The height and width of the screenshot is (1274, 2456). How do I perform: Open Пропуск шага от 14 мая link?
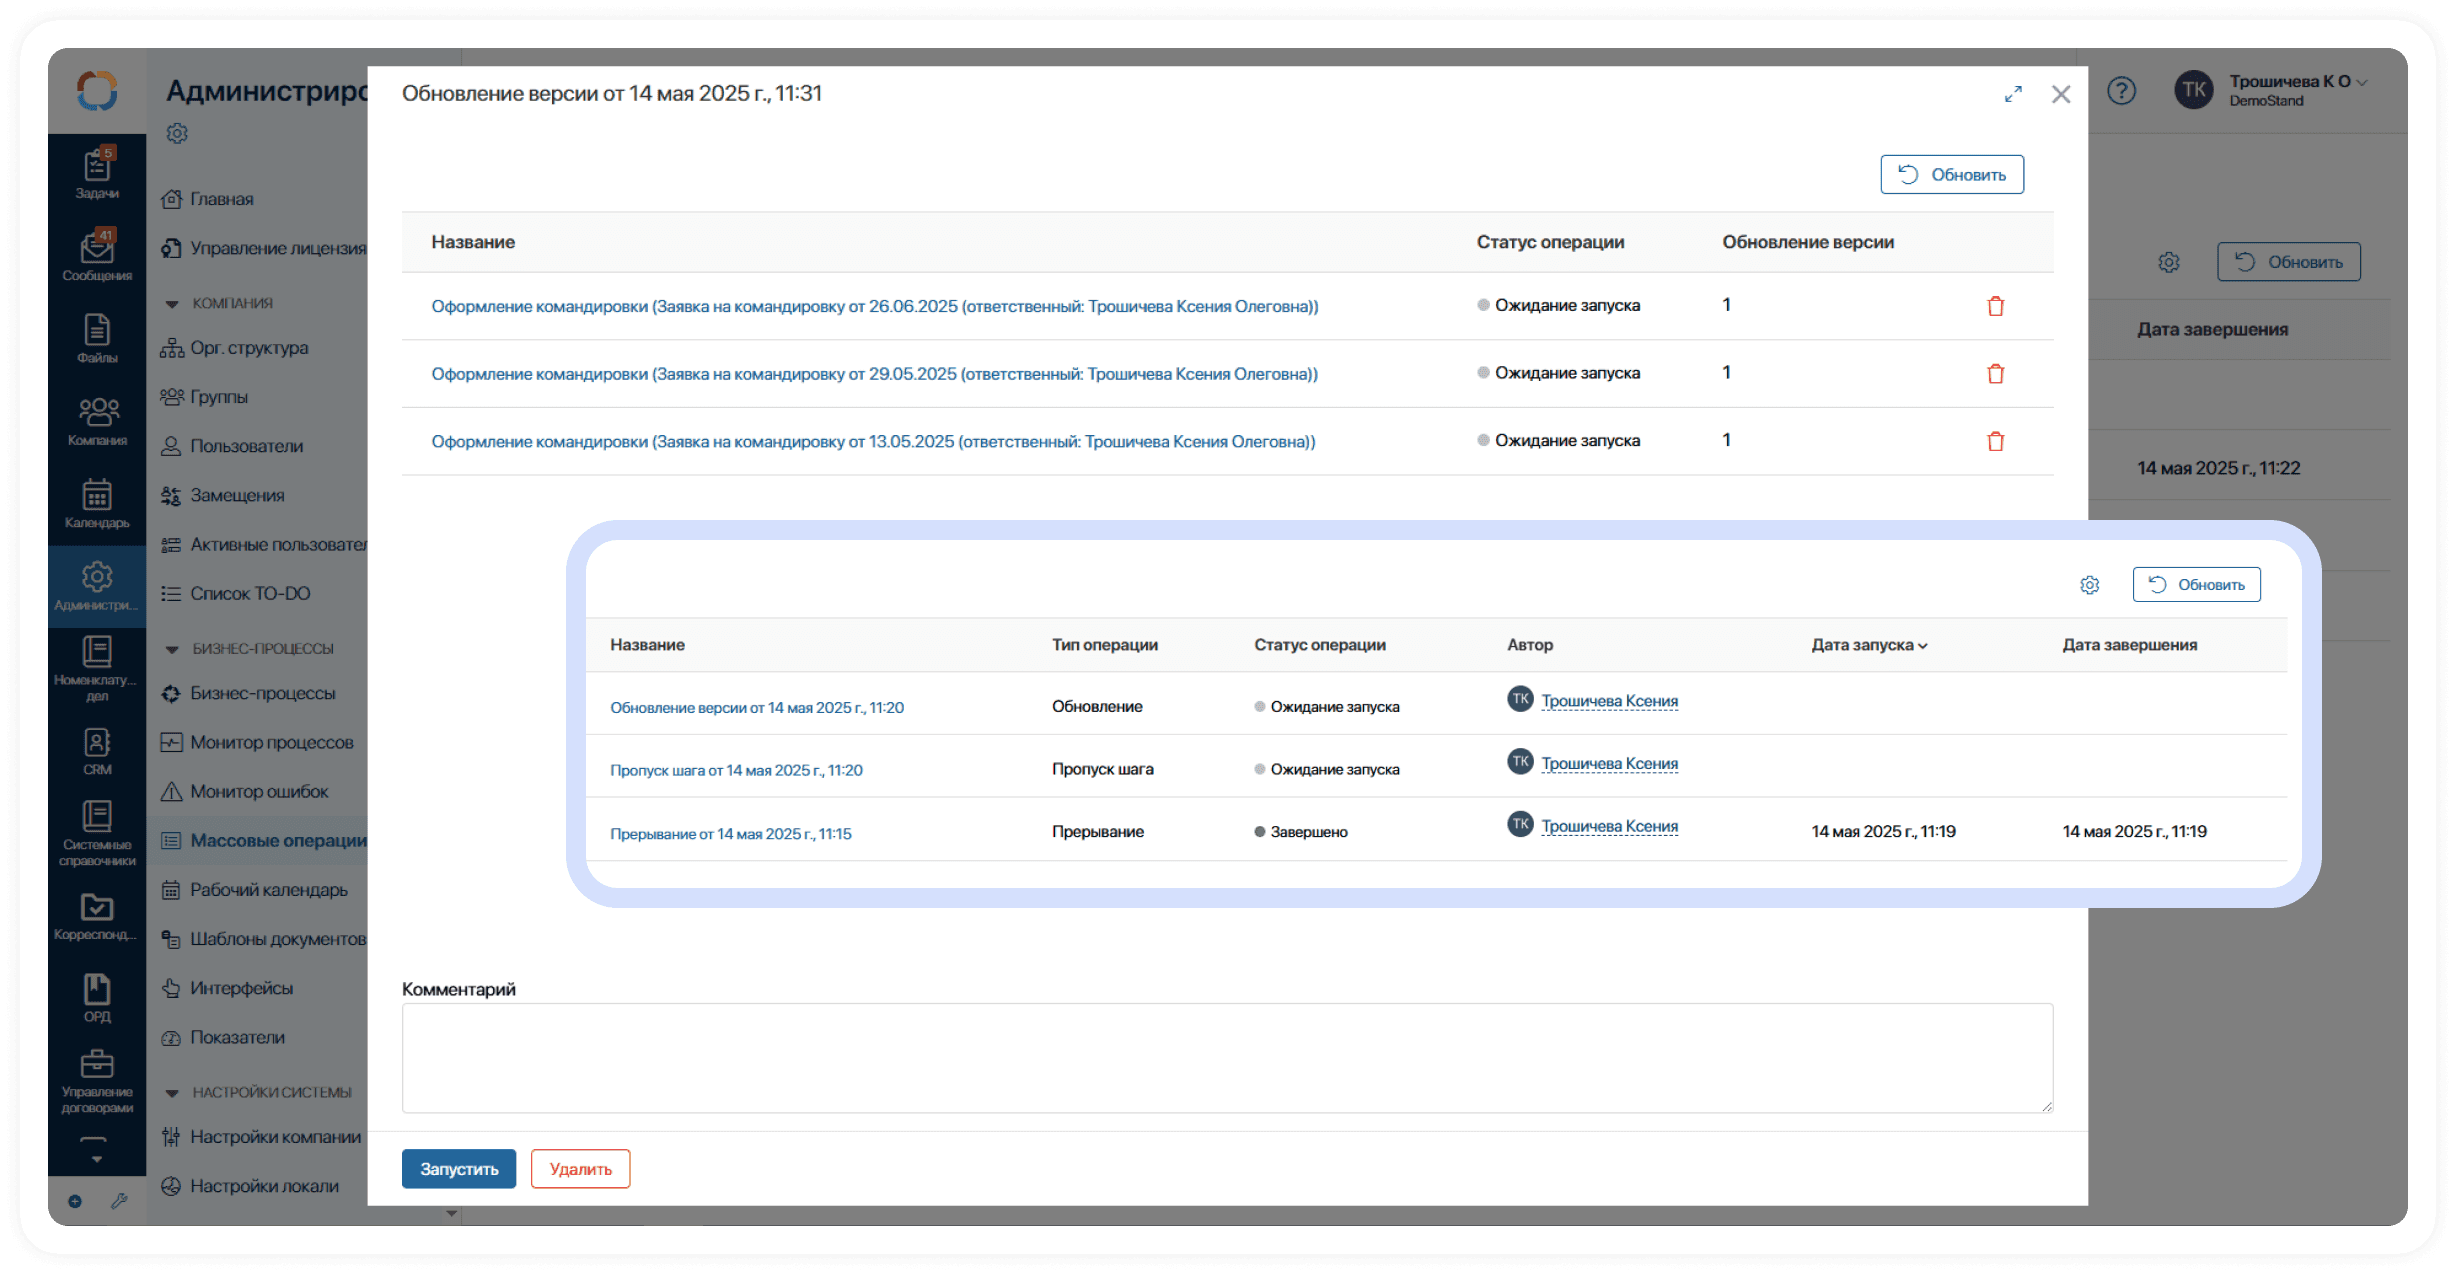(736, 770)
